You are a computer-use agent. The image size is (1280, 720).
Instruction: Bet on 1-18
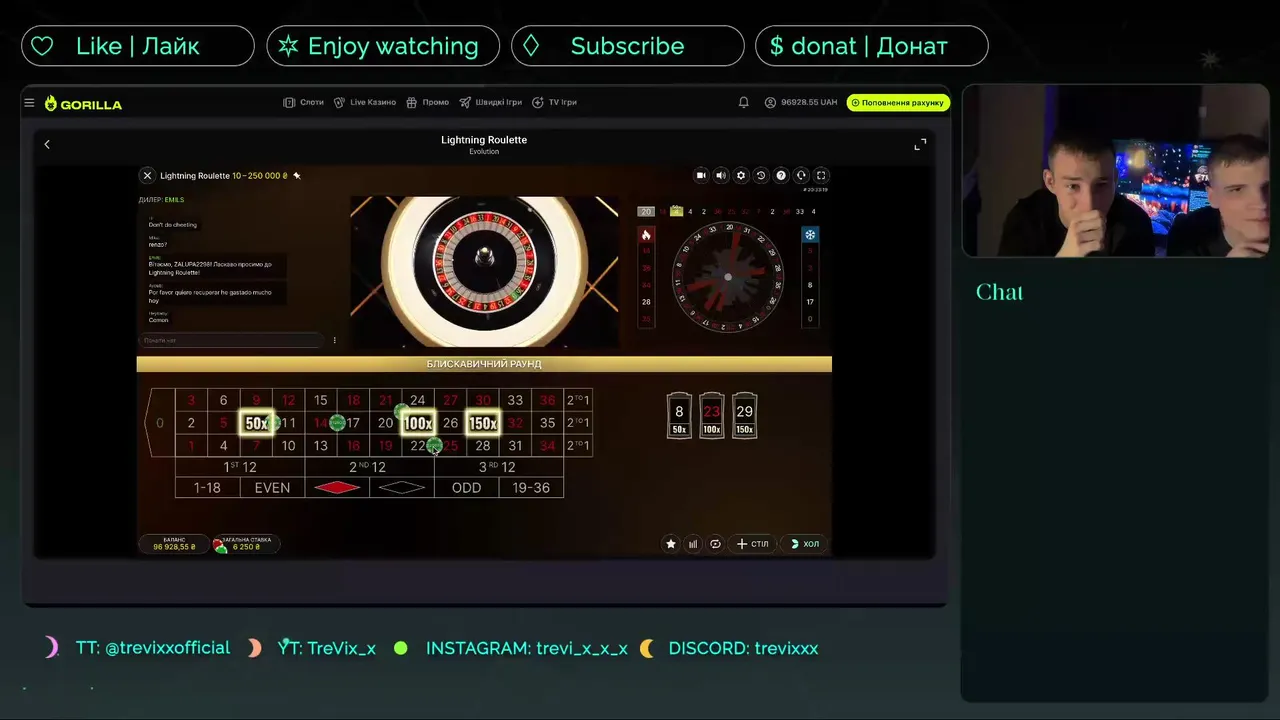coord(207,487)
